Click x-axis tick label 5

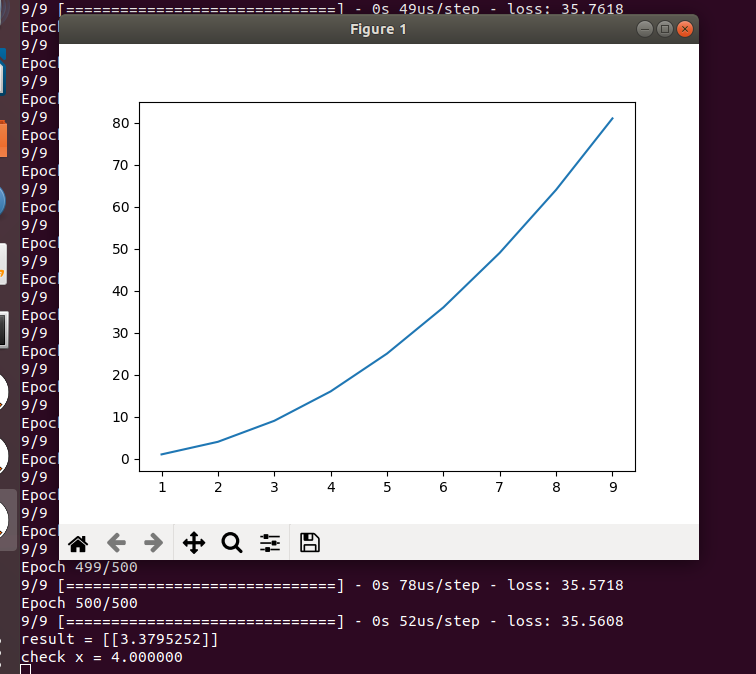(387, 487)
